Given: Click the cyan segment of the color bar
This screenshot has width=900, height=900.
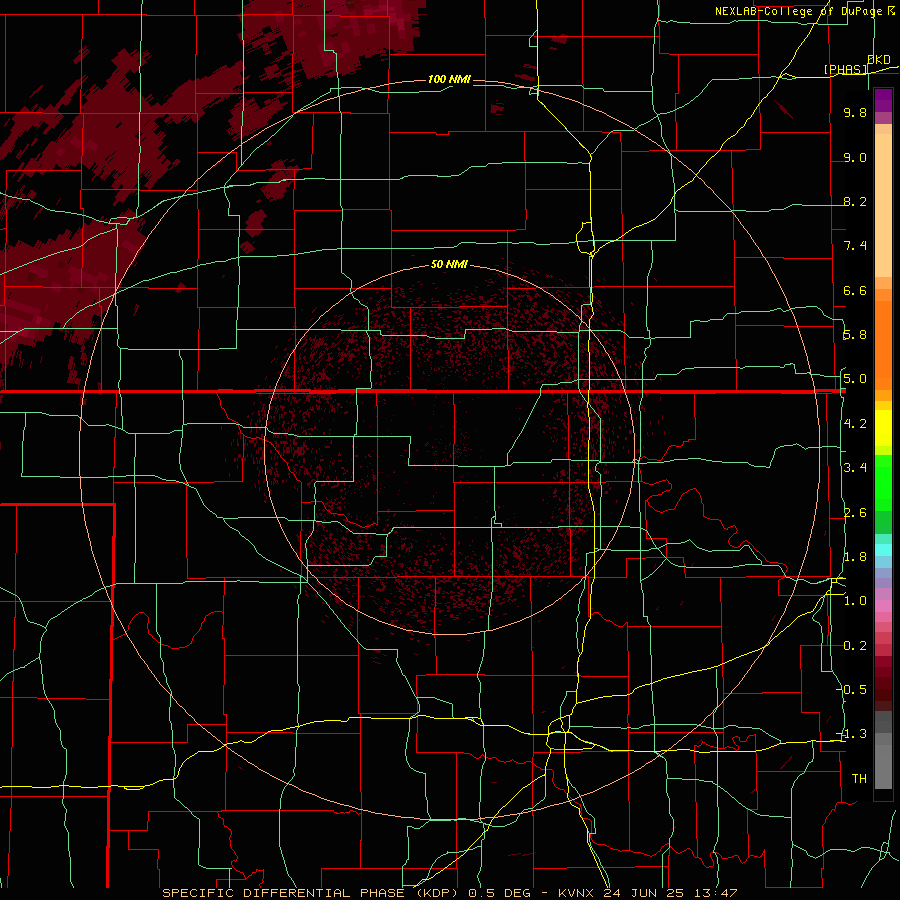Looking at the screenshot, I should pyautogui.click(x=883, y=550).
